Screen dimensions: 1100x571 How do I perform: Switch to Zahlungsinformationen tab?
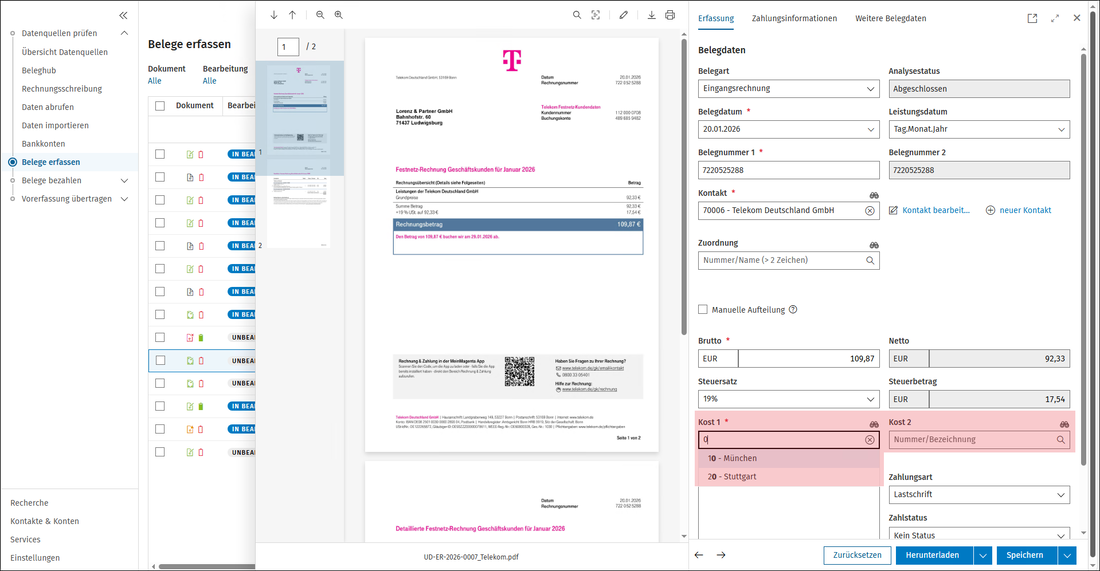[x=794, y=18]
